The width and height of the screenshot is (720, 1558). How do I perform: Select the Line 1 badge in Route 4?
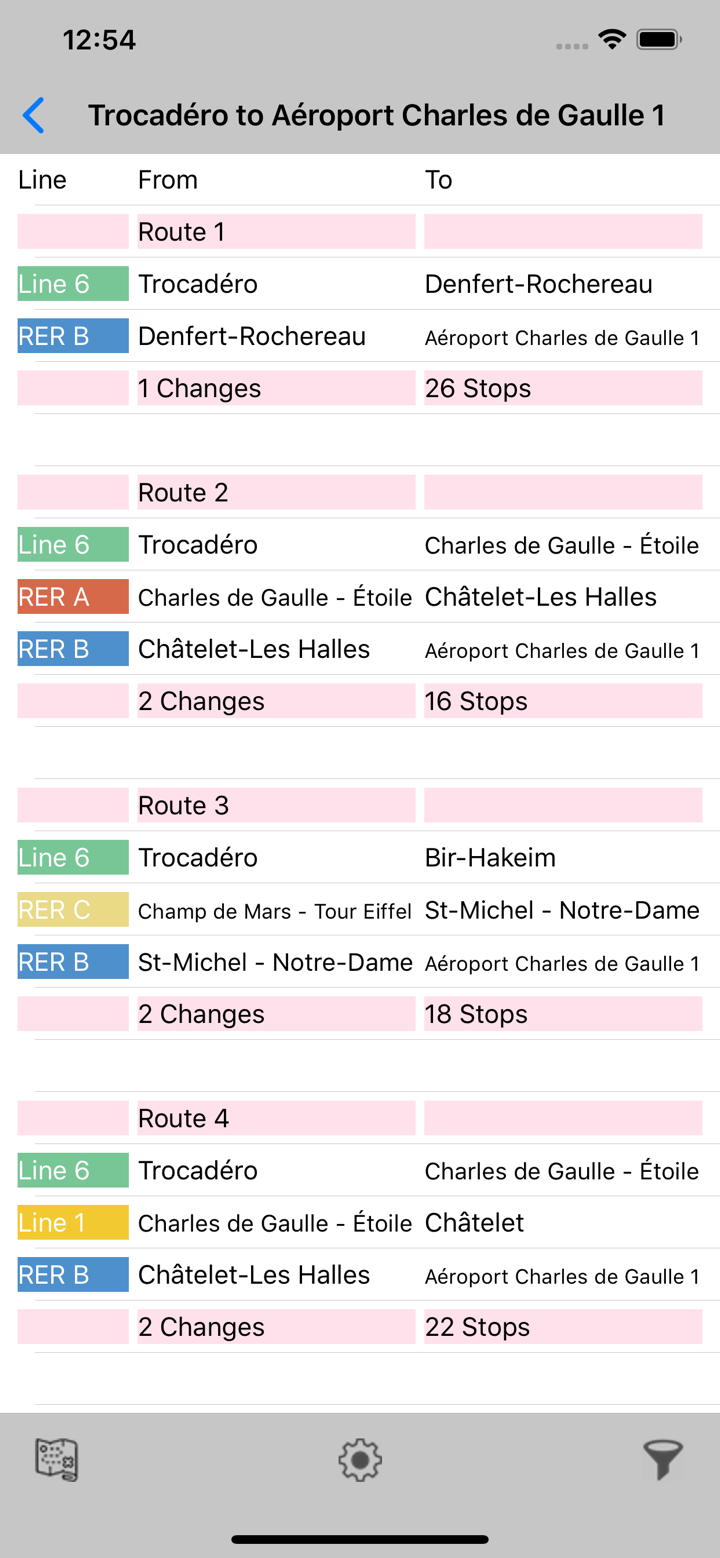click(72, 1222)
